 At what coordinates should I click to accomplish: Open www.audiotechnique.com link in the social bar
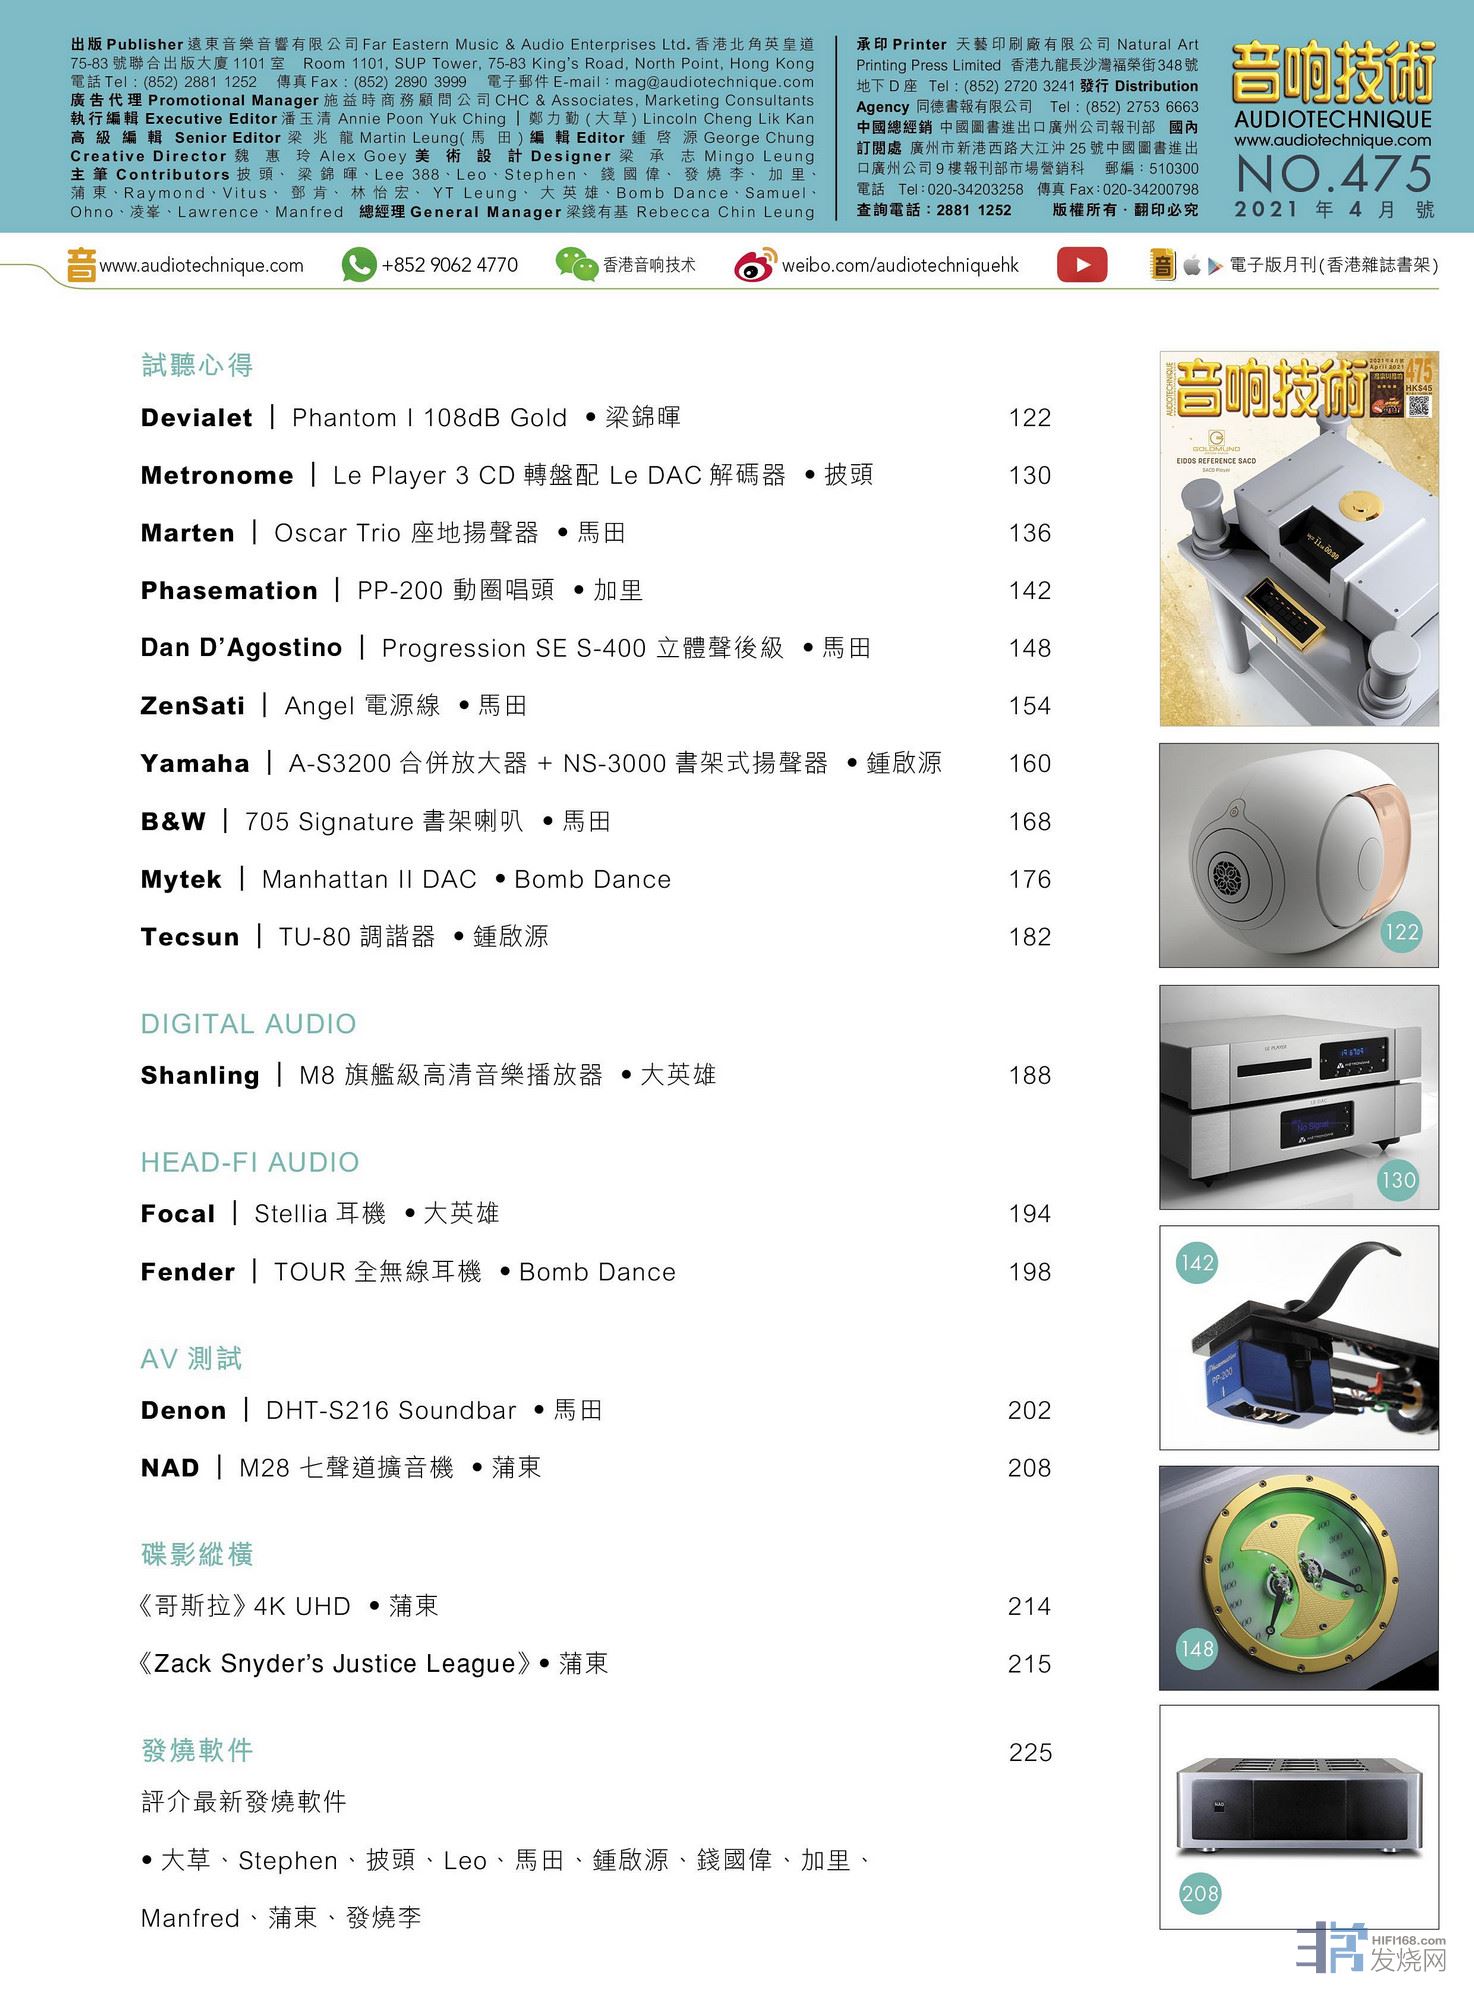[201, 266]
